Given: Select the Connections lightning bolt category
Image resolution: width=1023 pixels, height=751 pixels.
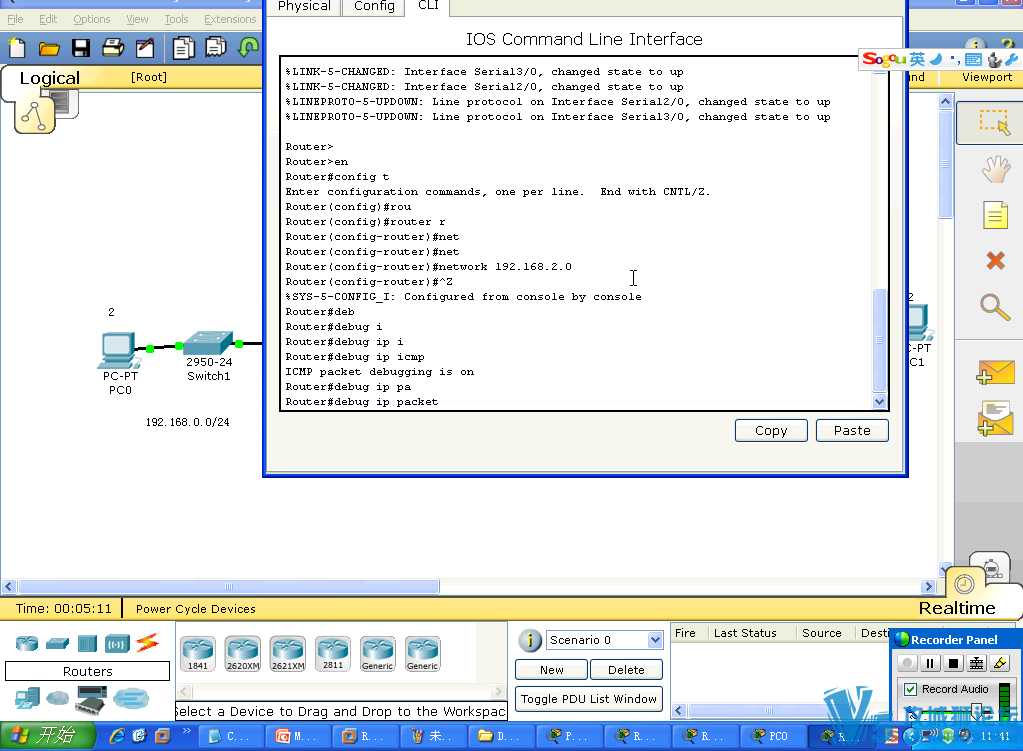Looking at the screenshot, I should (x=148, y=642).
